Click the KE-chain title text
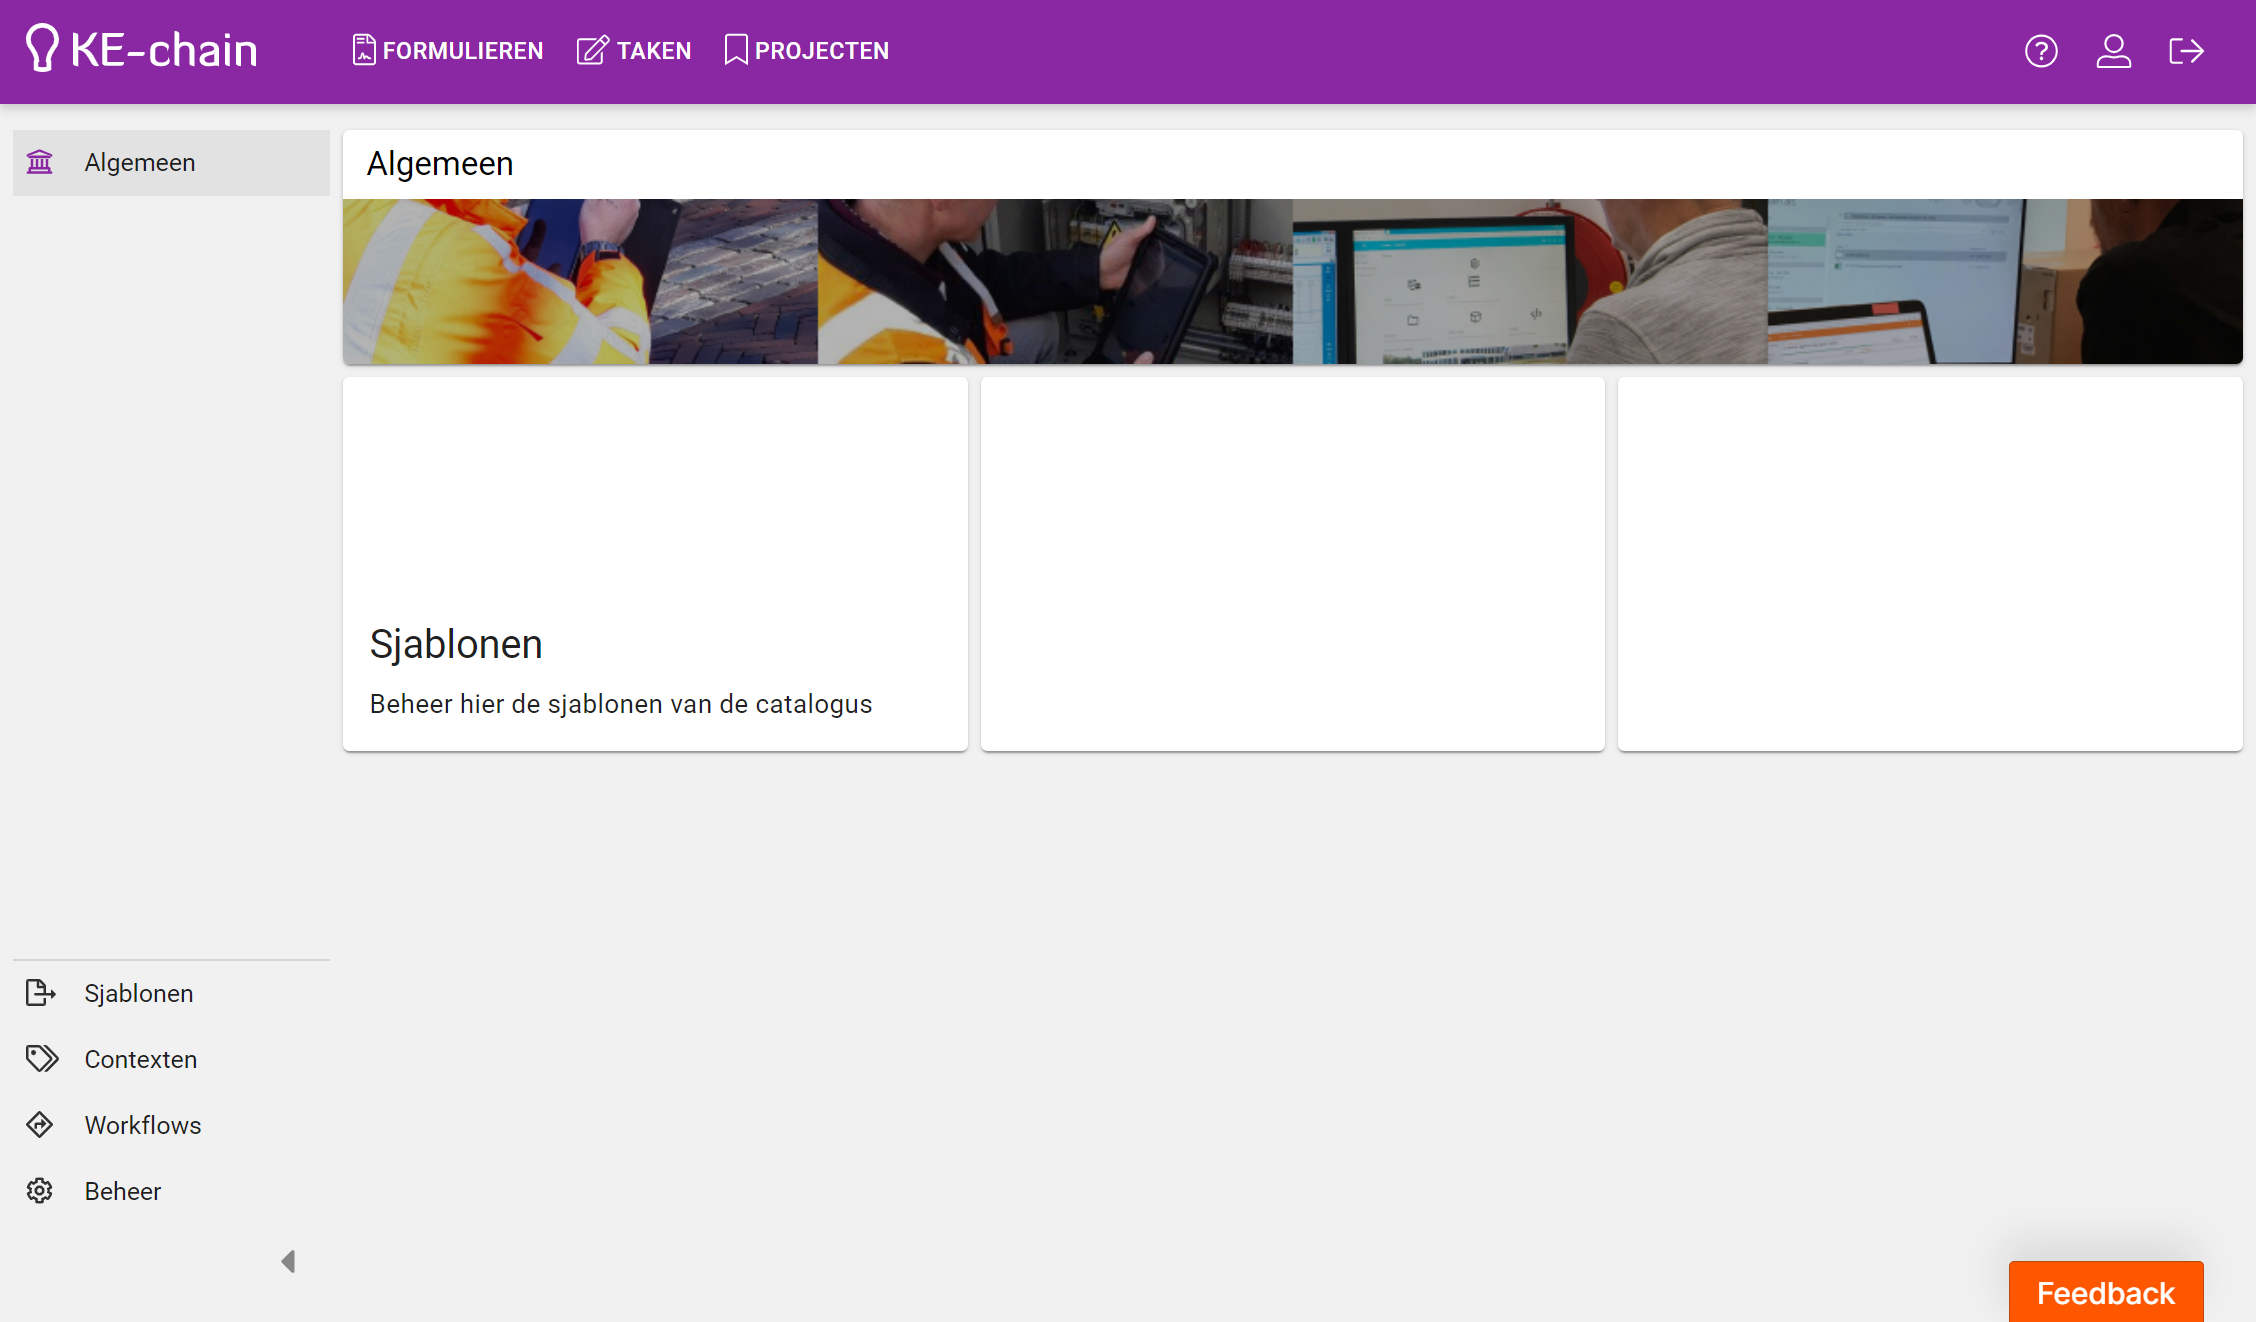The image size is (2256, 1322). pos(165,50)
